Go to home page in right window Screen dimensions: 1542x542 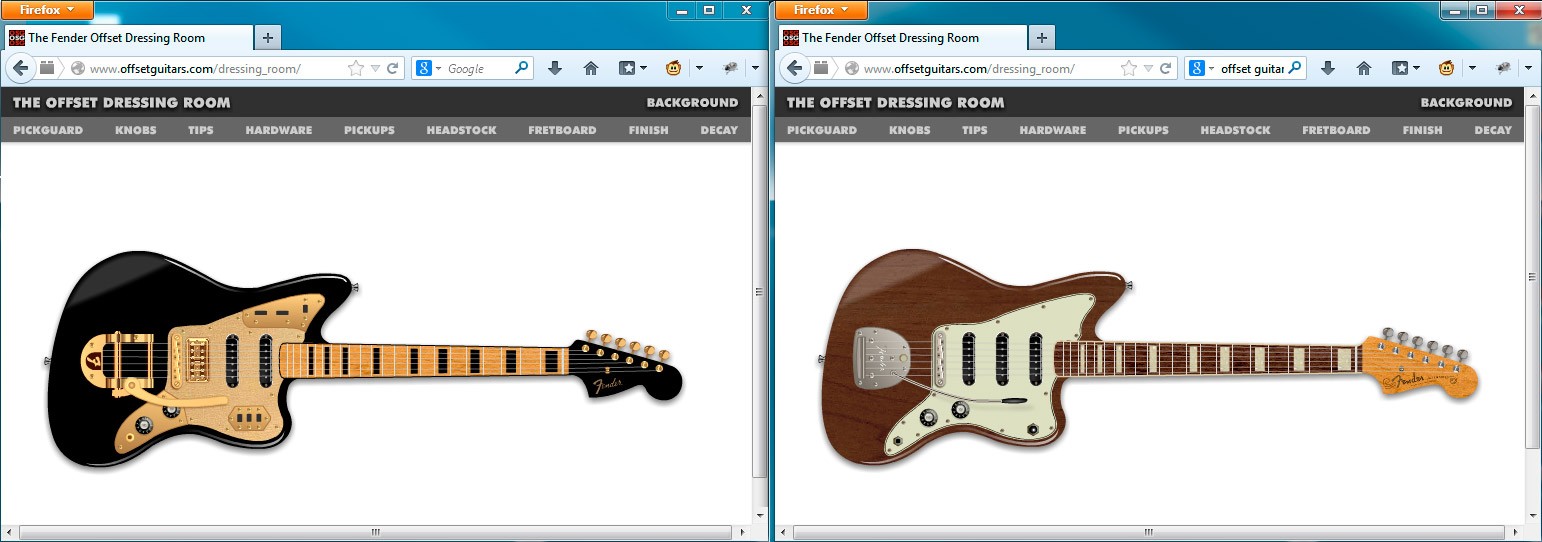tap(1364, 68)
